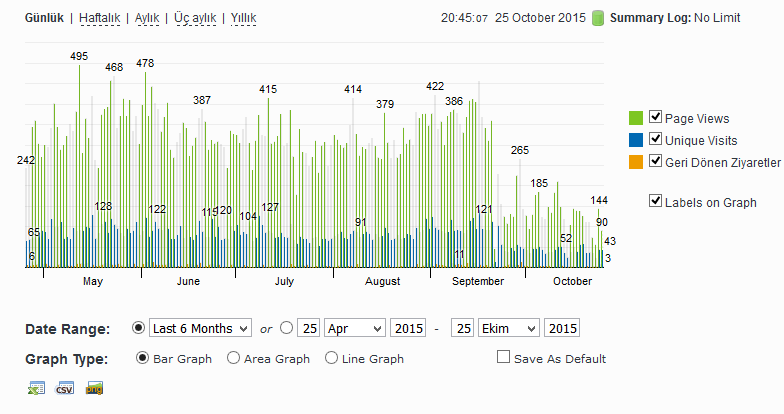Open the Ekim end month dropdown
Screen dimensions: 784x414
coord(509,328)
